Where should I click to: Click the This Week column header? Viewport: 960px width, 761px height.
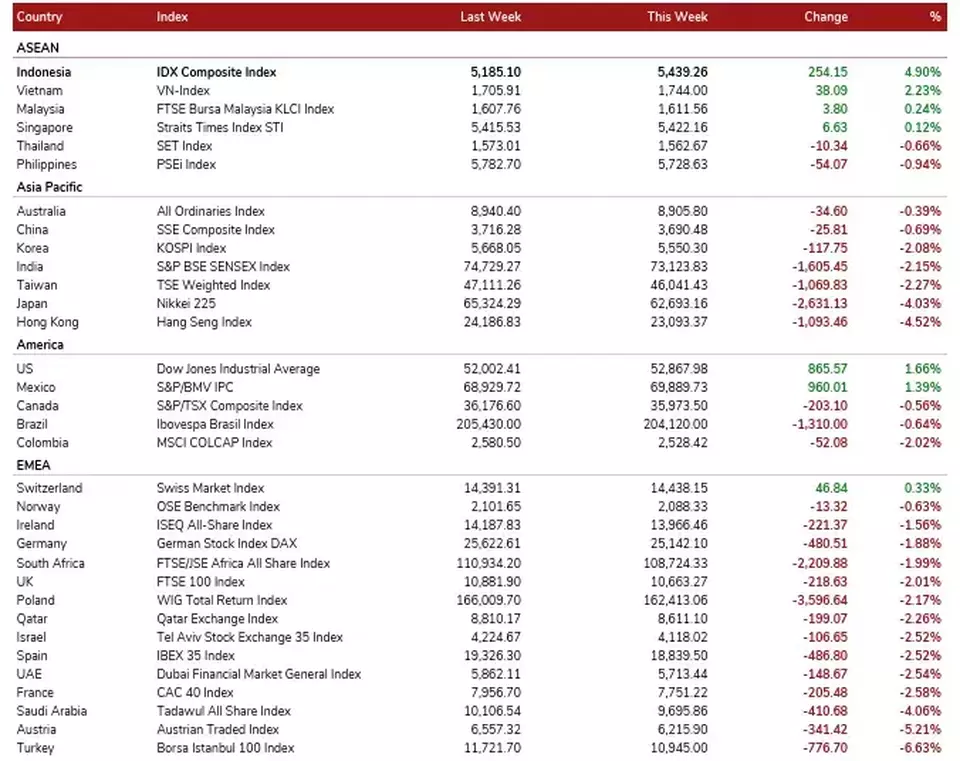[677, 17]
